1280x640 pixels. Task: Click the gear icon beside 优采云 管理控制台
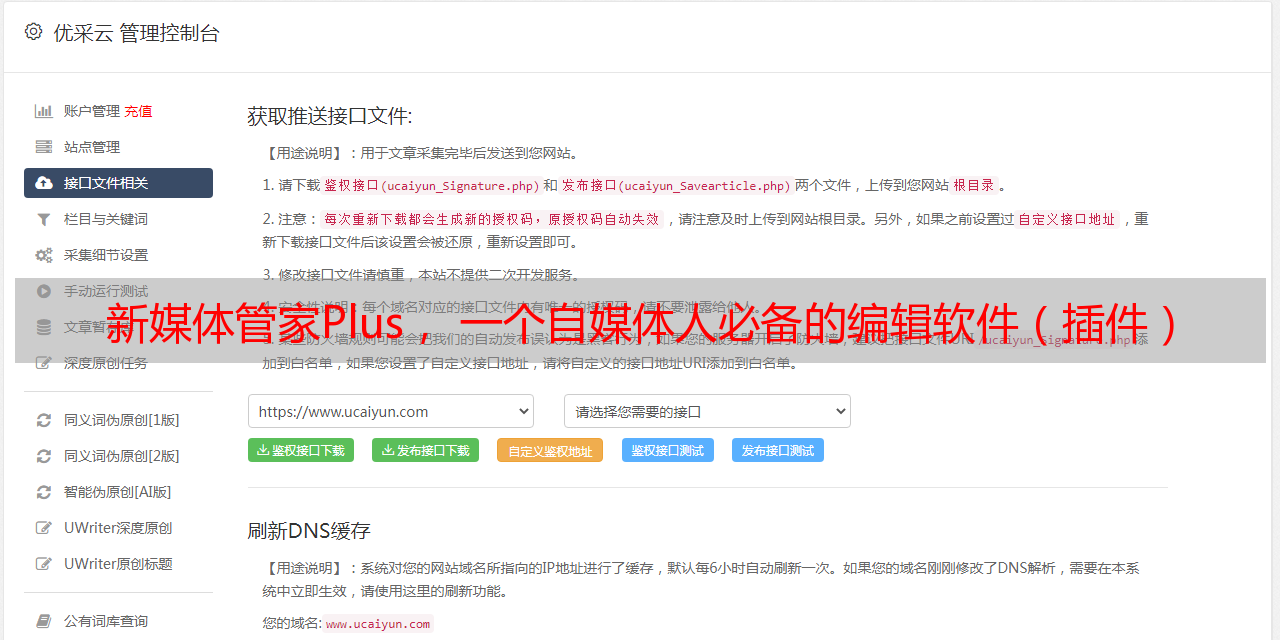point(33,32)
